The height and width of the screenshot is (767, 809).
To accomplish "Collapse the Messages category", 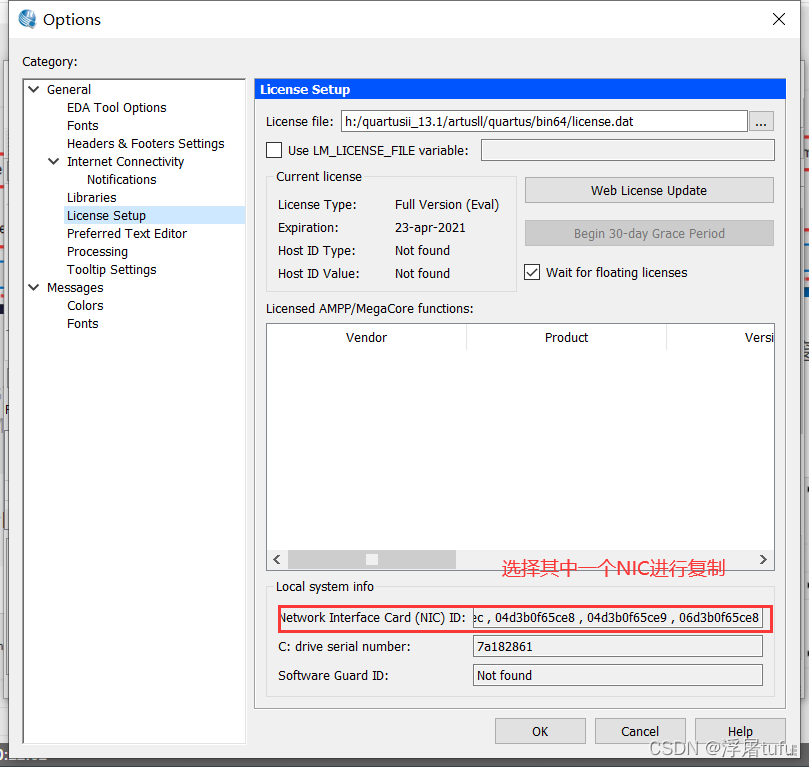I will (34, 287).
